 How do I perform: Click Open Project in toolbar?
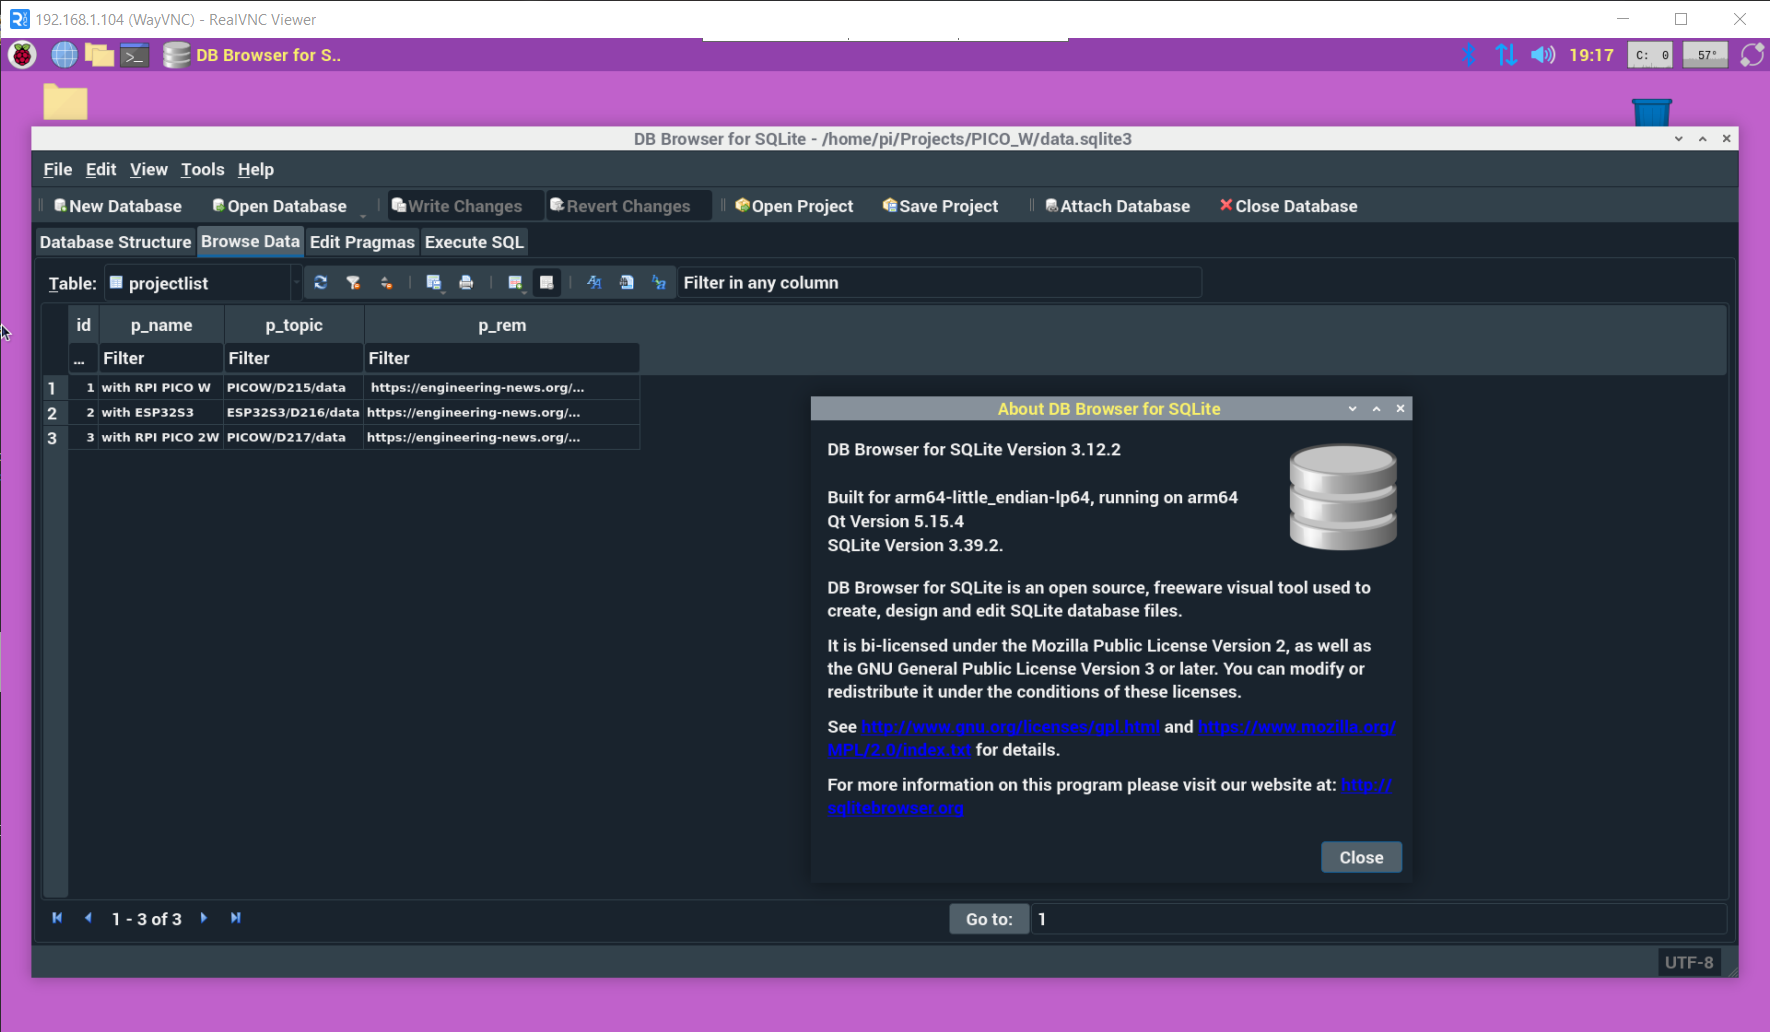[794, 206]
